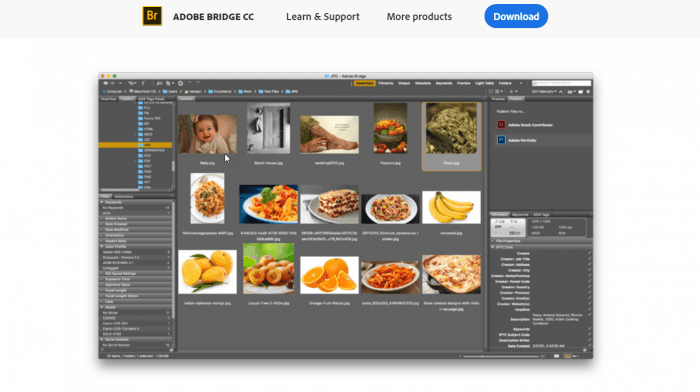Open the parent folders dropdown arrow
Screen dimensions: 700x392
click(120, 83)
